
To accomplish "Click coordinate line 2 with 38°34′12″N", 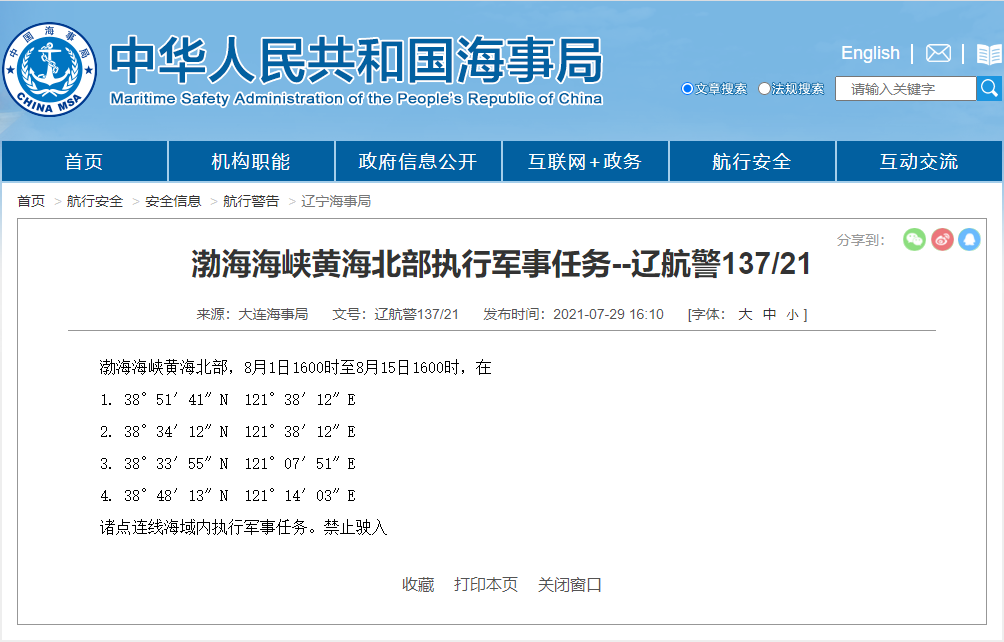I will [x=227, y=431].
